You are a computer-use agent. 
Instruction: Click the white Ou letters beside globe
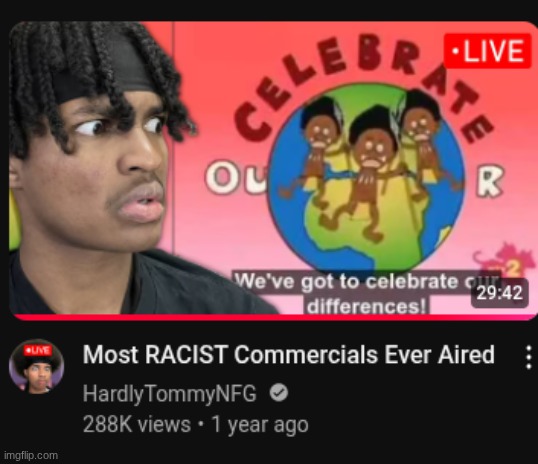(237, 176)
